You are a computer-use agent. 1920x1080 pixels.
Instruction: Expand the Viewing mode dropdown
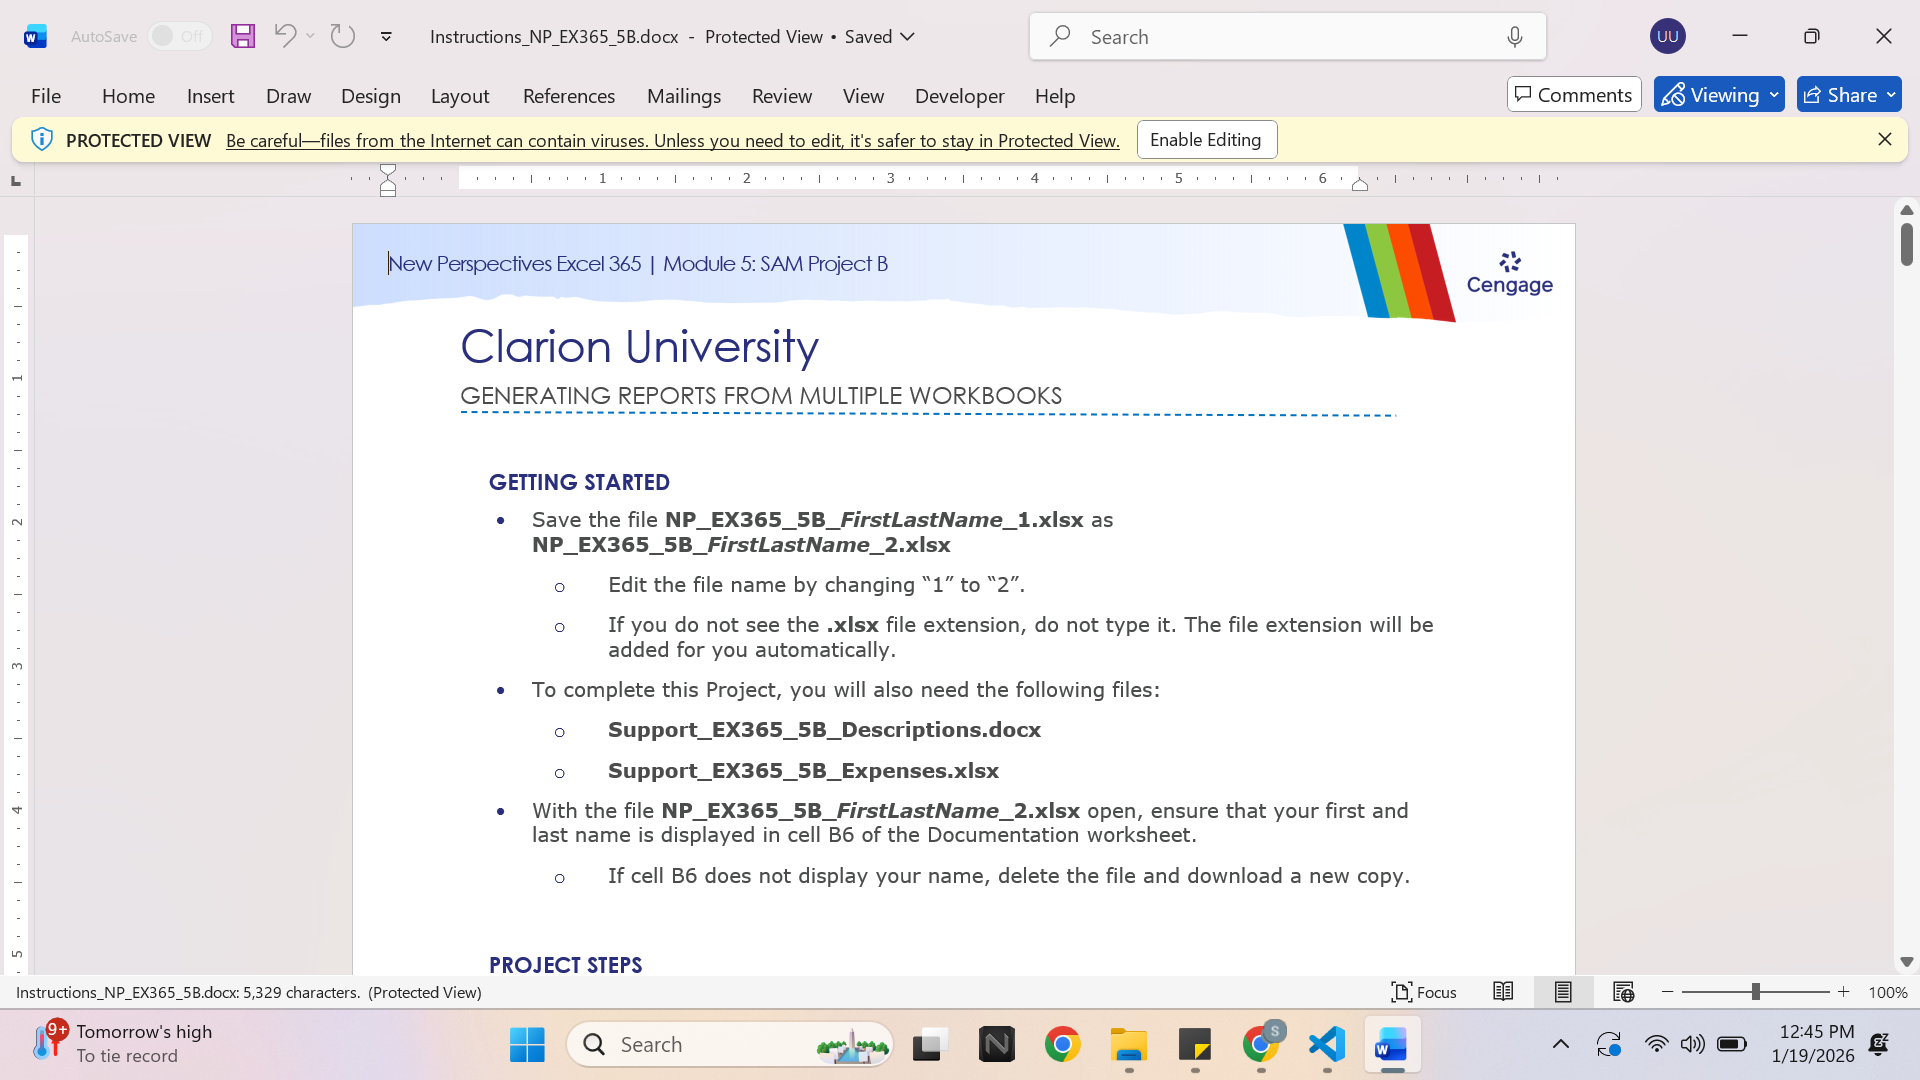1774,95
